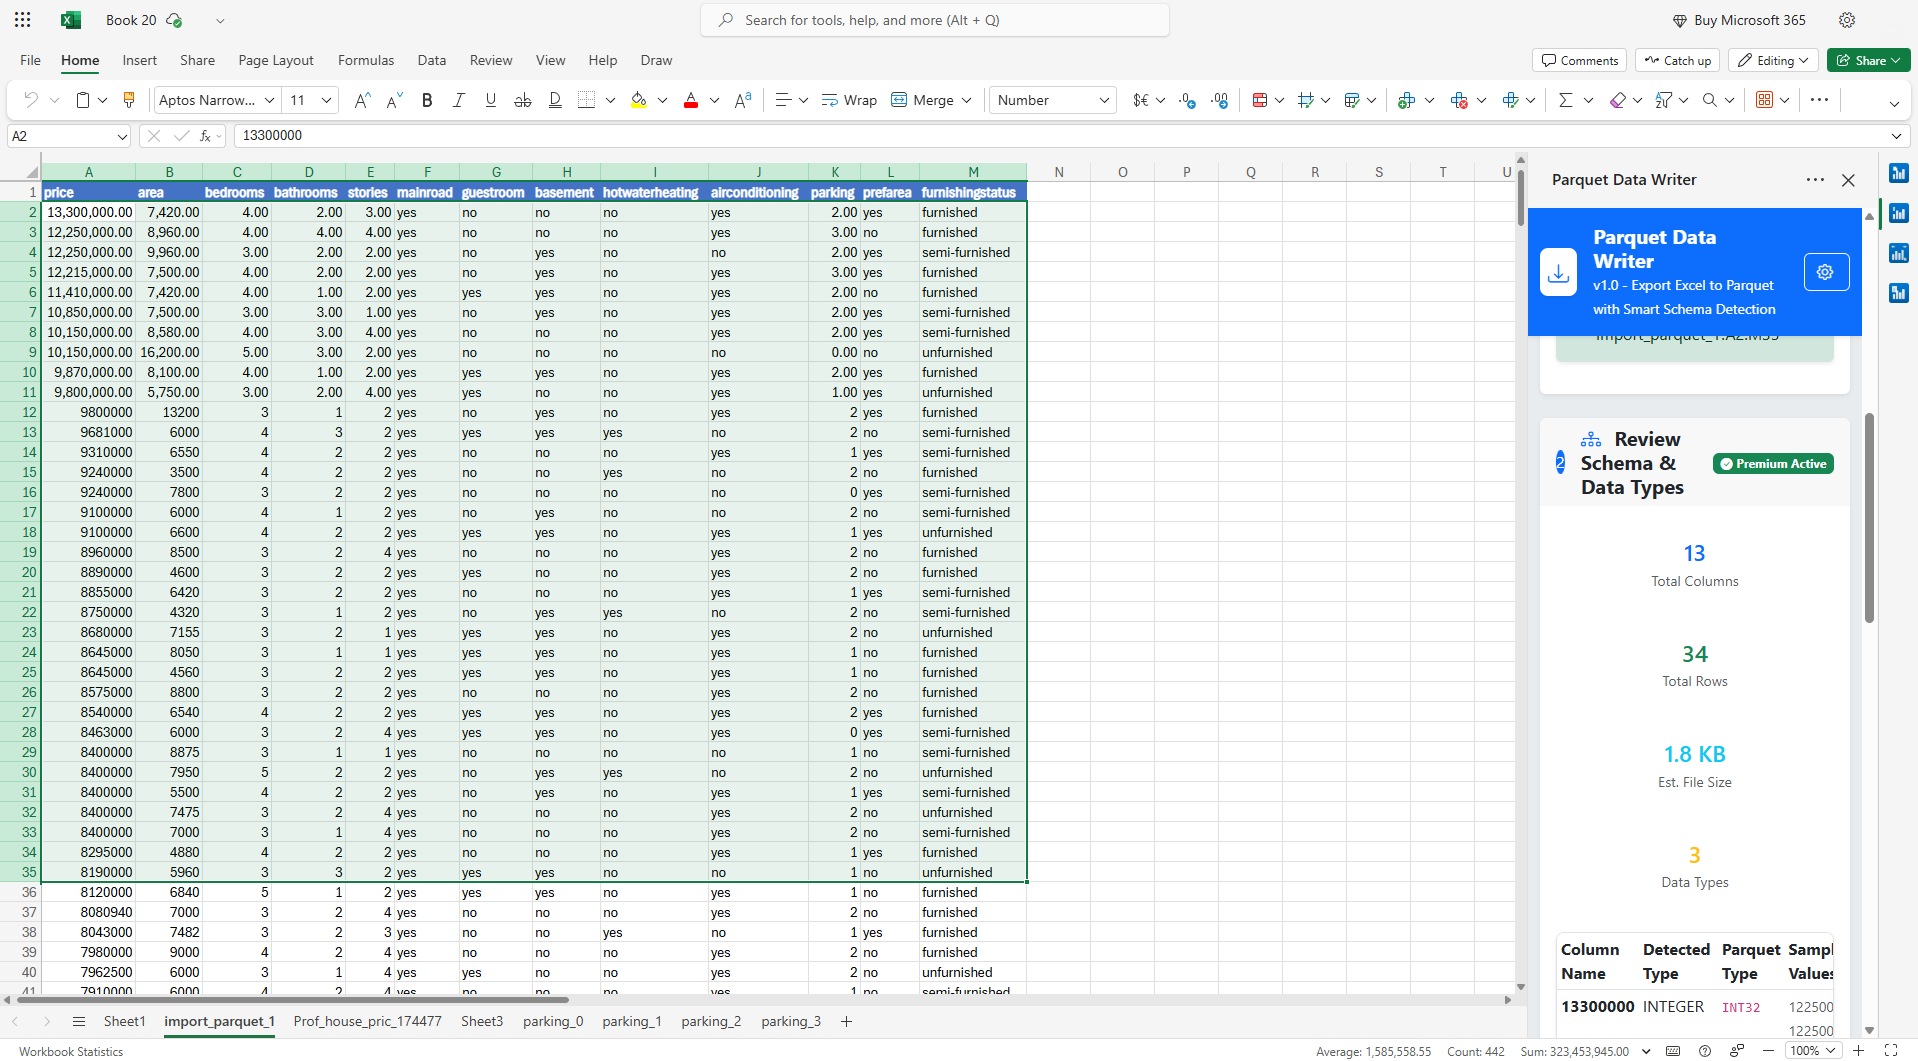Toggle Wrap text

tap(849, 100)
